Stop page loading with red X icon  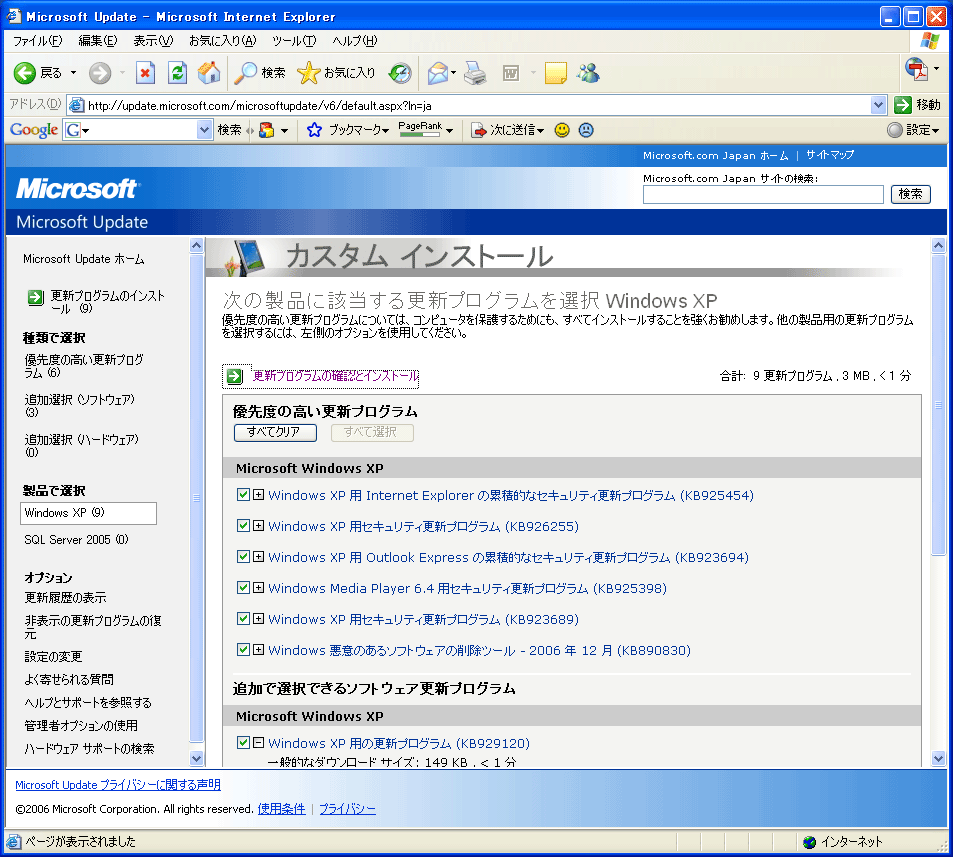tap(145, 73)
